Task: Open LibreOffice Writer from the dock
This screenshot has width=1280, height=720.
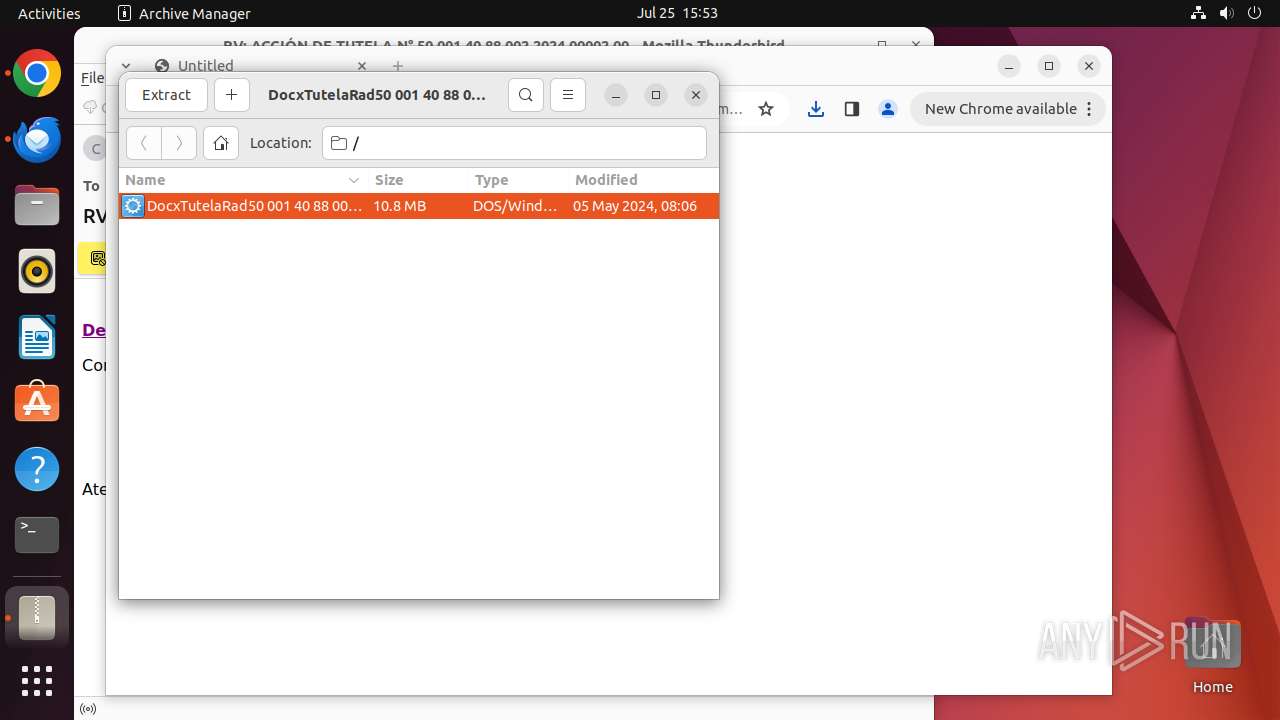Action: point(37,338)
